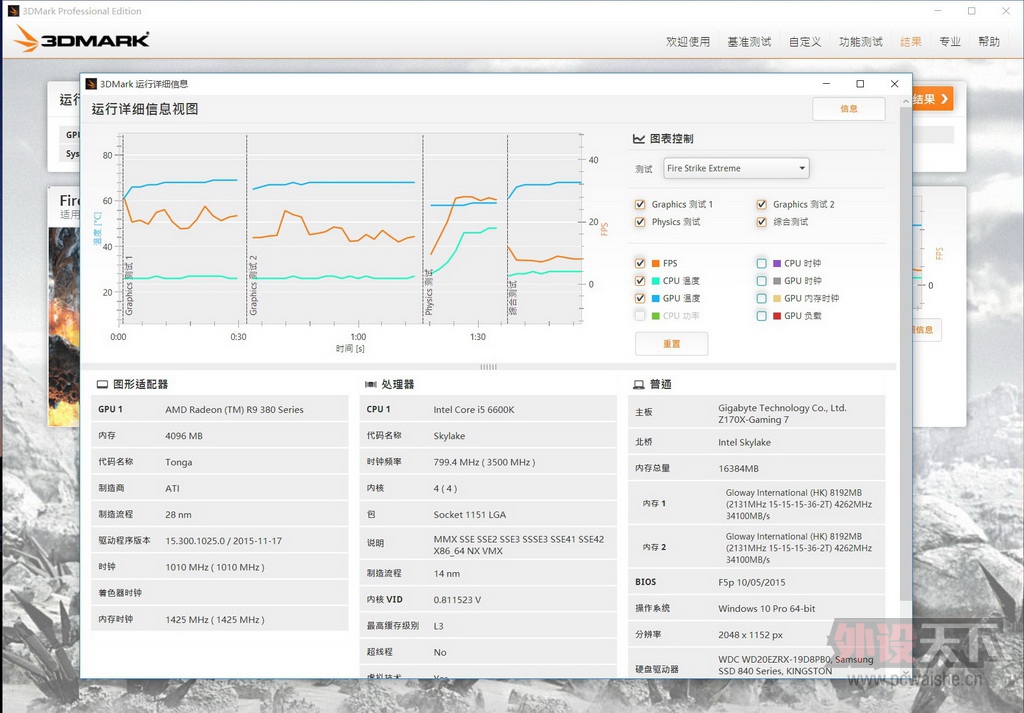Image resolution: width=1024 pixels, height=713 pixels.
Task: Uncheck Graphics 测试 1 checkbox
Action: pyautogui.click(x=640, y=204)
